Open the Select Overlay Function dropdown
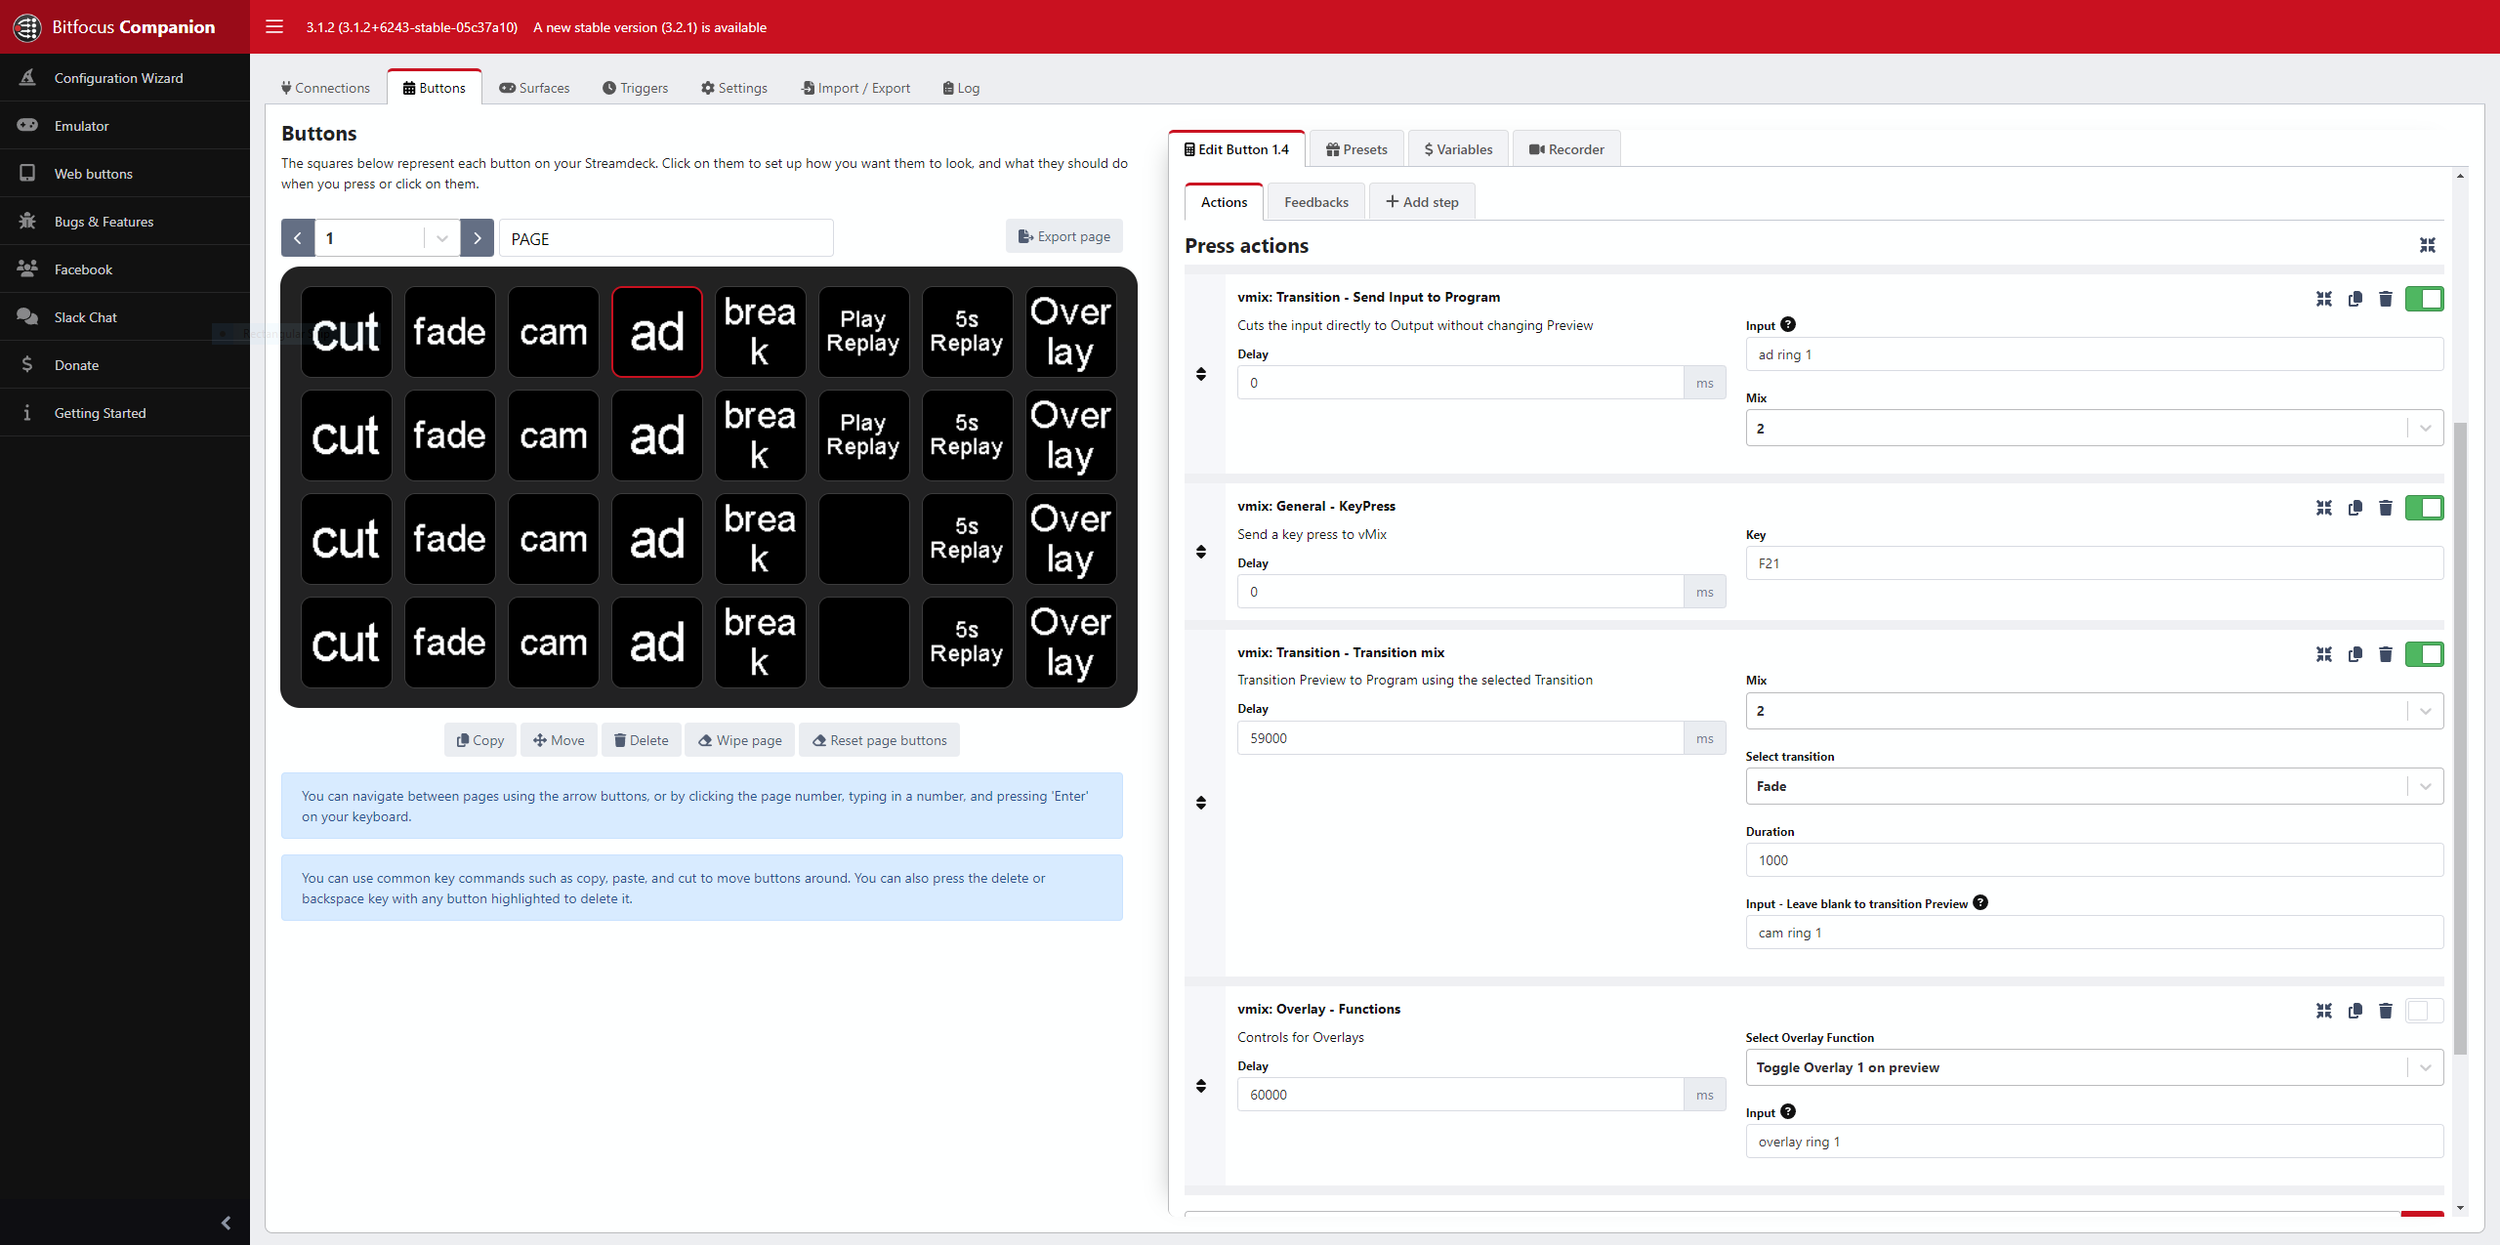This screenshot has height=1245, width=2500. 2093,1067
